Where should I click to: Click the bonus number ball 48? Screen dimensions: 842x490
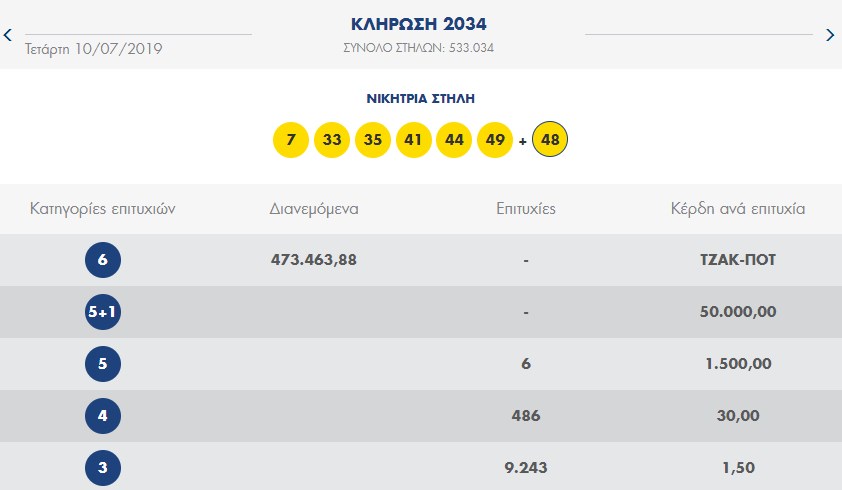(550, 140)
